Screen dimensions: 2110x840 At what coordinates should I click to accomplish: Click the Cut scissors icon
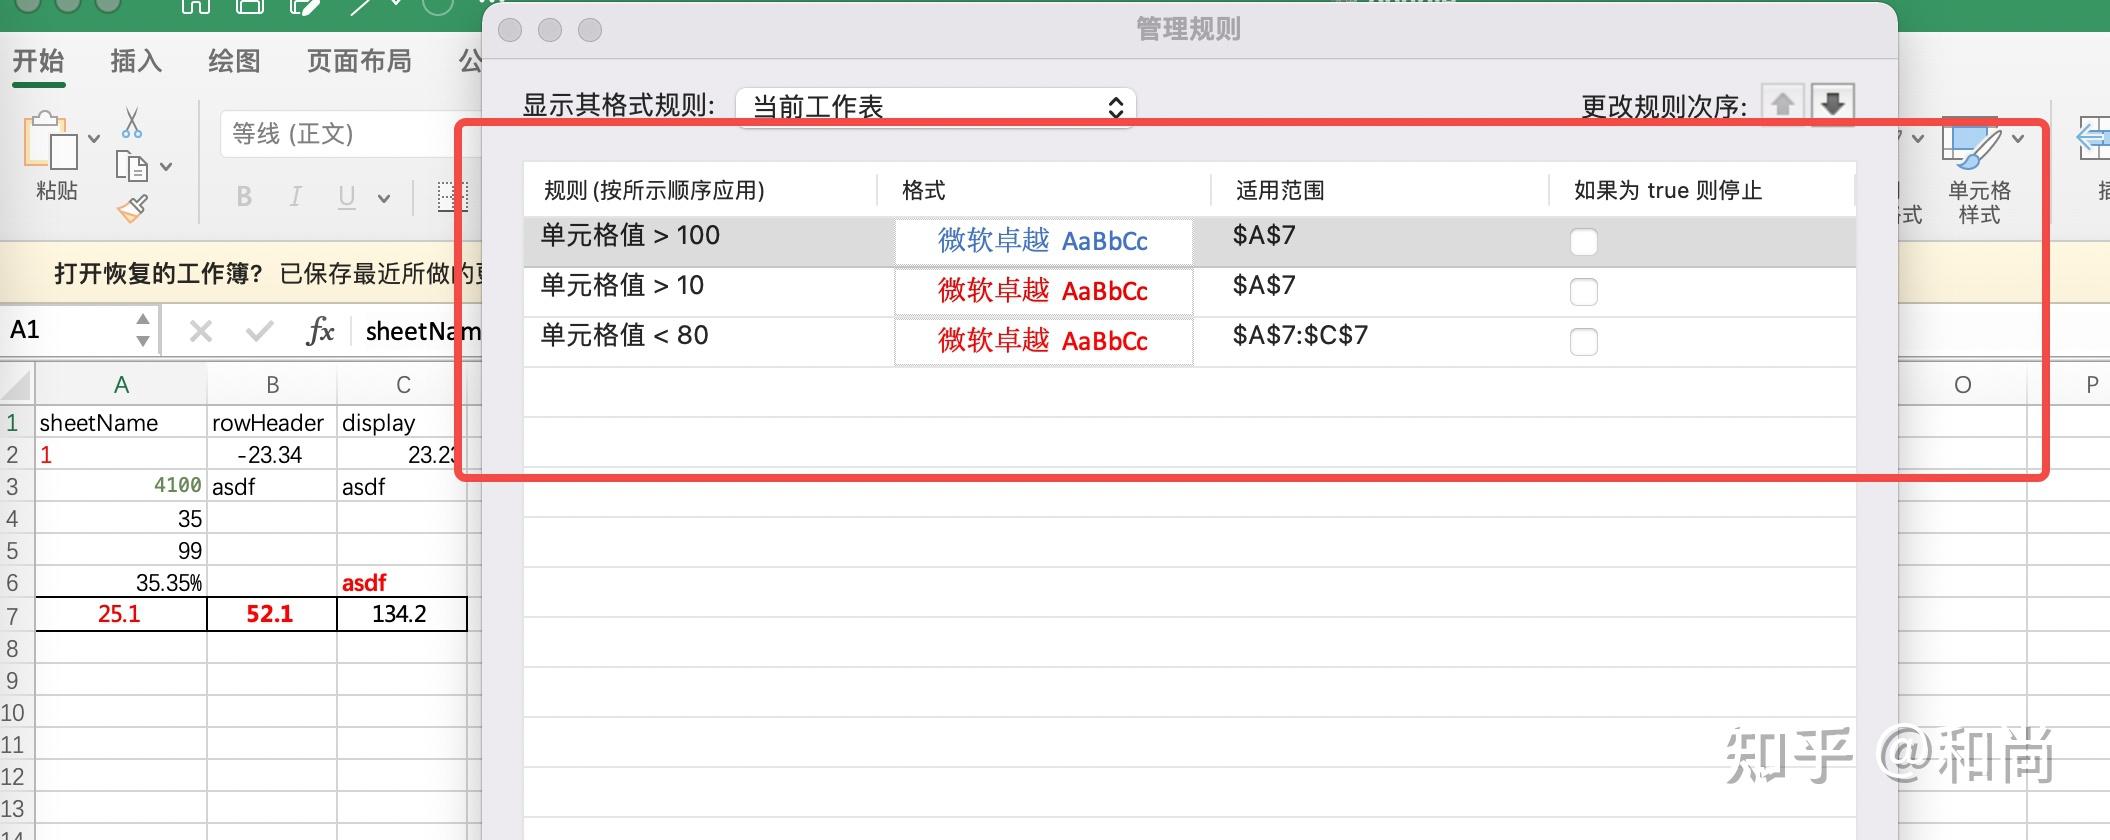pos(132,122)
